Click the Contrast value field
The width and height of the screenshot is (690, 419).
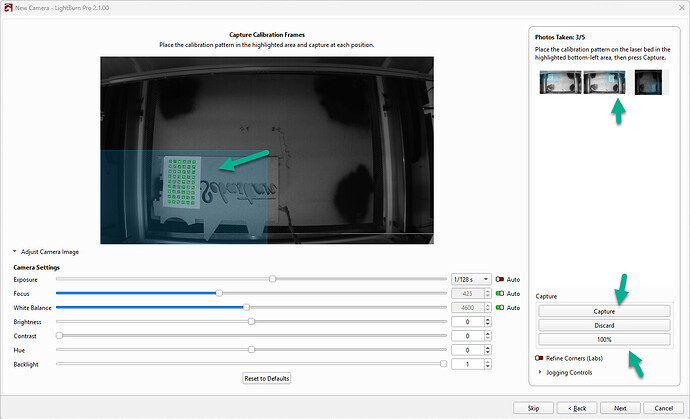tap(468, 336)
